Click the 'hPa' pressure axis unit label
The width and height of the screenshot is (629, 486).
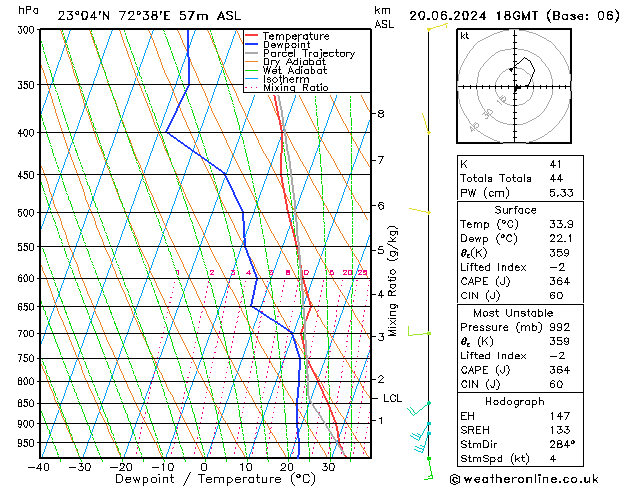(x=28, y=10)
